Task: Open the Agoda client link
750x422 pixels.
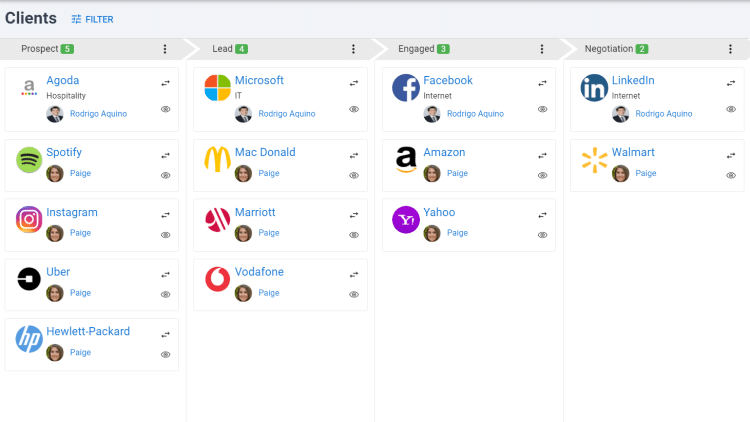Action: point(63,80)
